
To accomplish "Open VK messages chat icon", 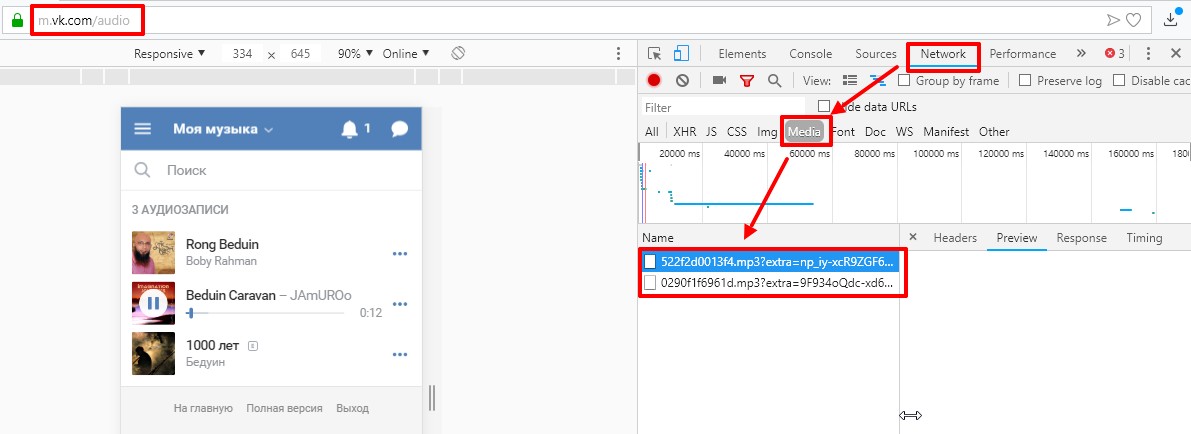I will 400,129.
